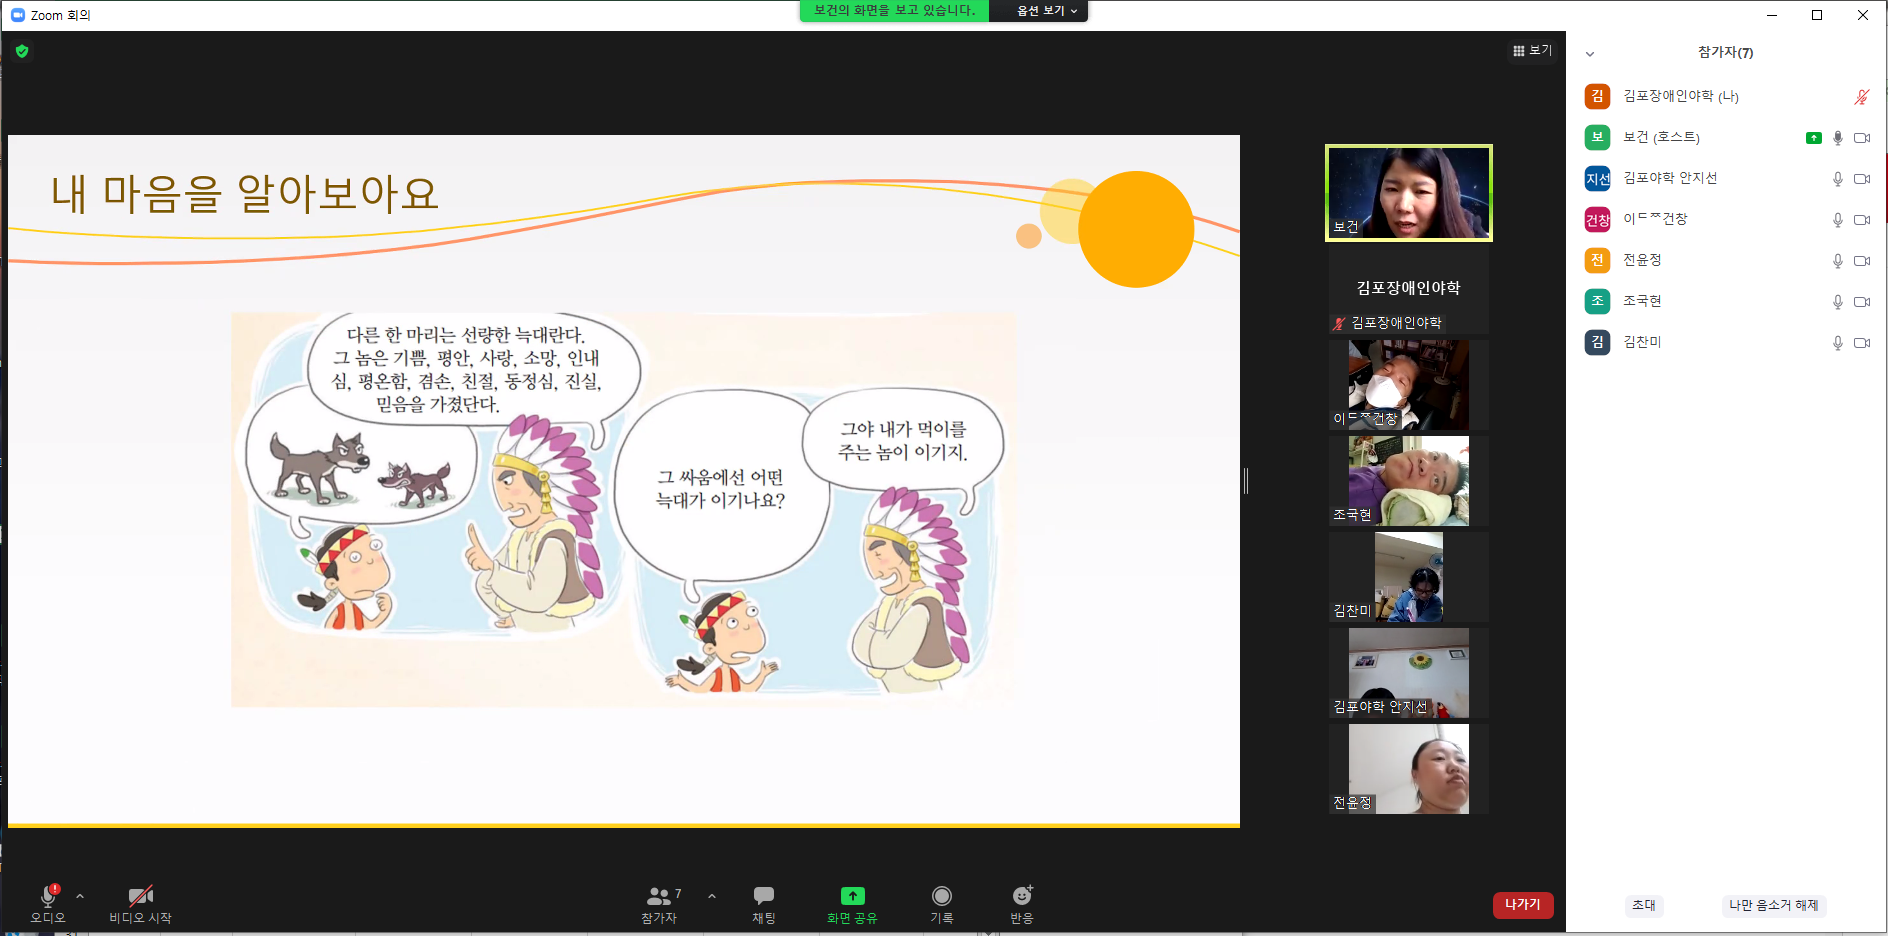Select the 보건 speaker video thumbnail
This screenshot has width=1888, height=936.
(1408, 193)
